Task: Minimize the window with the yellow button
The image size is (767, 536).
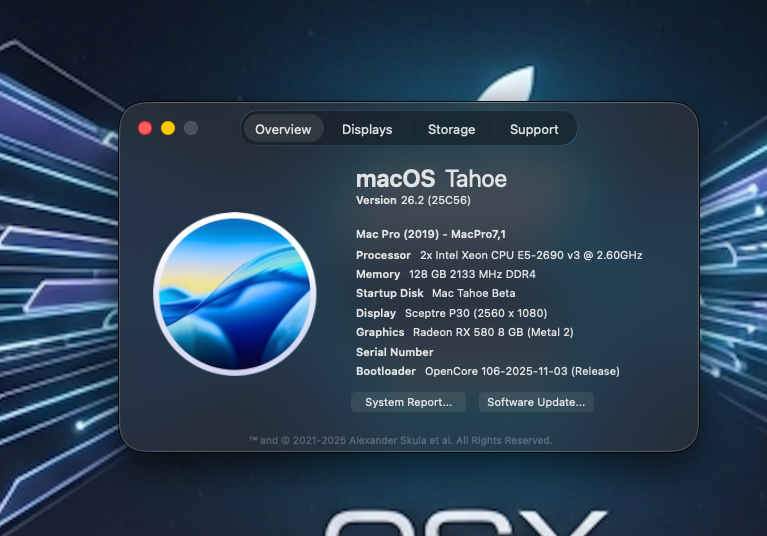Action: tap(168, 128)
